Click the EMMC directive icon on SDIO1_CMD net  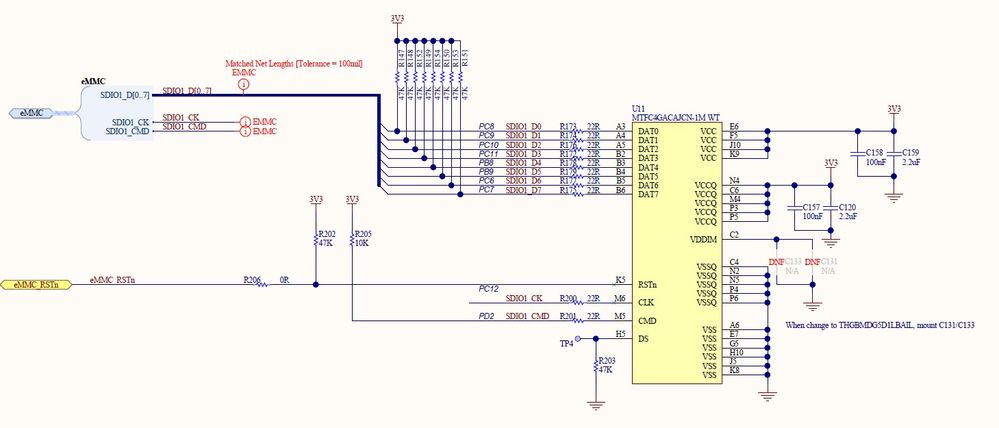pyautogui.click(x=245, y=132)
